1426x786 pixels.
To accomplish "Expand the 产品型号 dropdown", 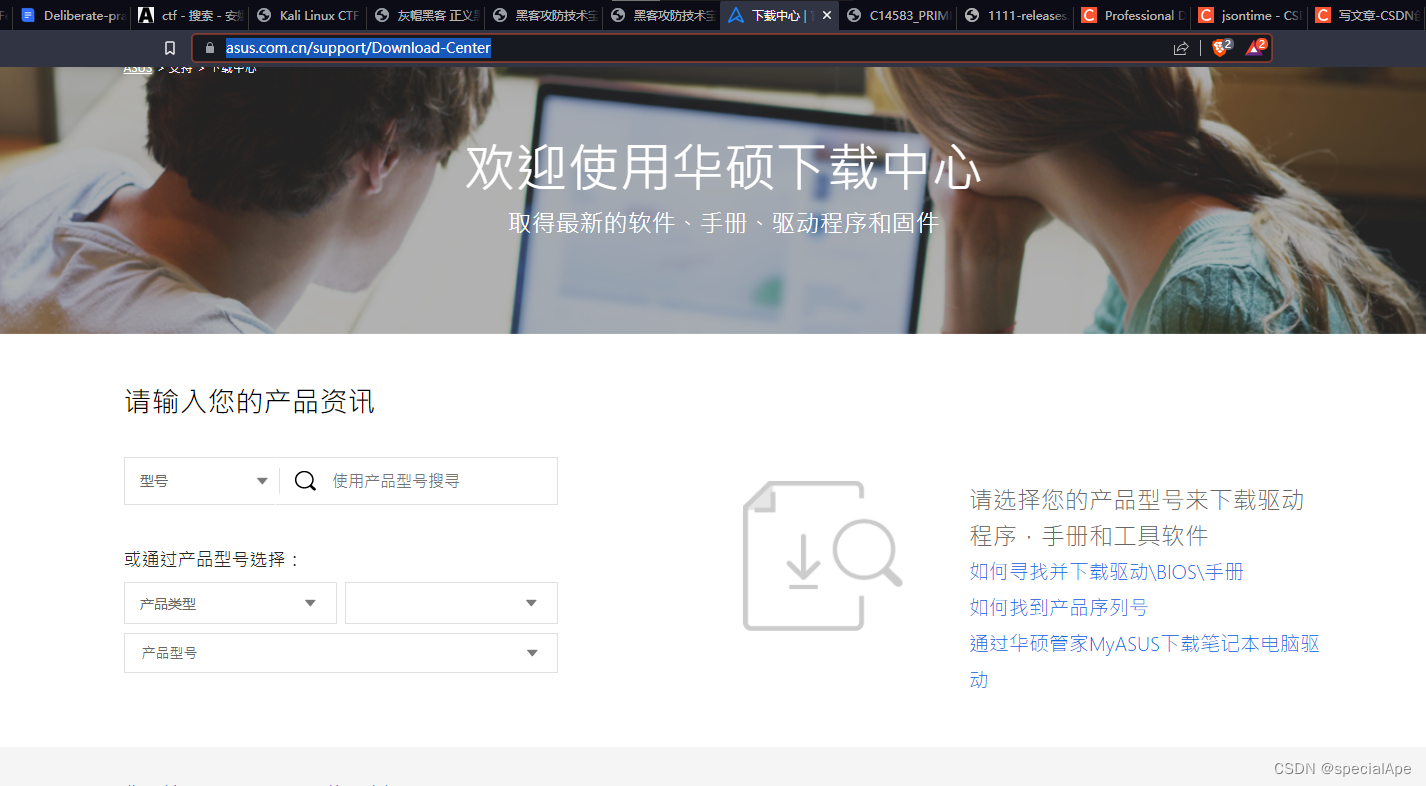I will pyautogui.click(x=341, y=653).
